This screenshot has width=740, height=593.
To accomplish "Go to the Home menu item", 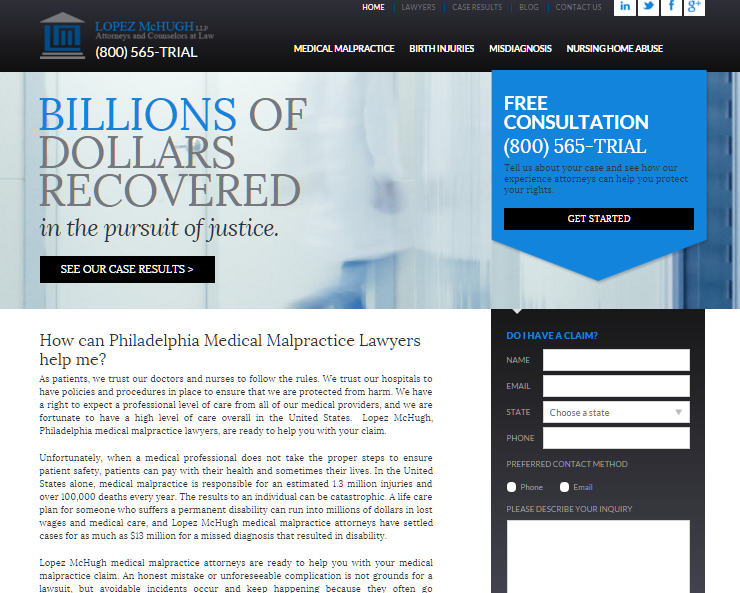I will pos(373,7).
